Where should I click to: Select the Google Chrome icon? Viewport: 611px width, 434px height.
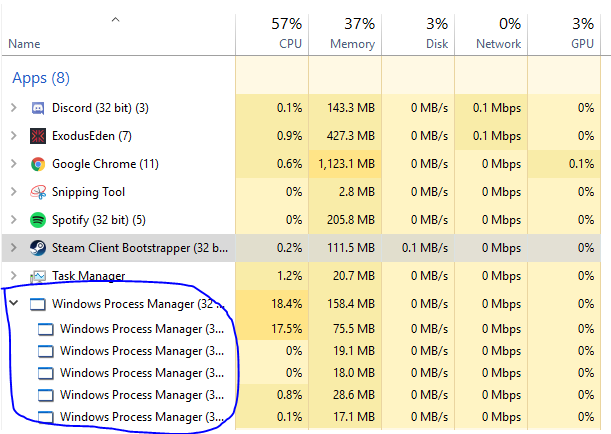[x=38, y=164]
